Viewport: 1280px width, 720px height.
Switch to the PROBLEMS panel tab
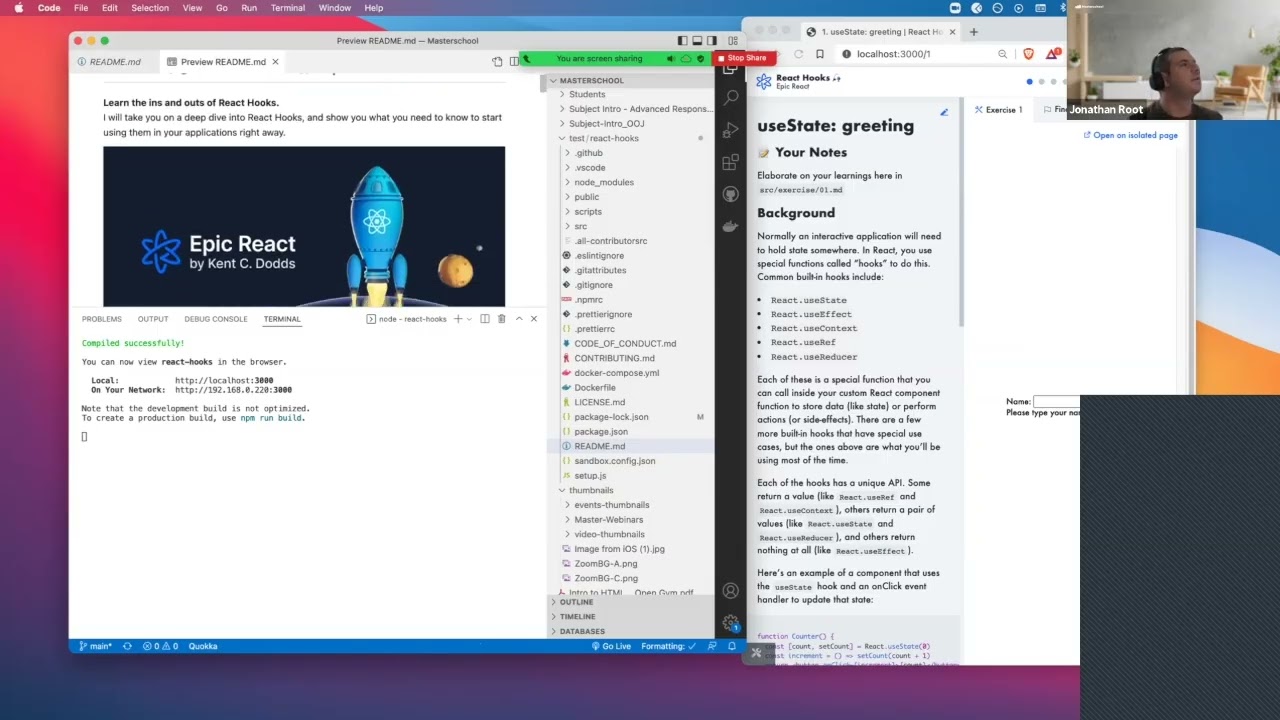(x=102, y=319)
